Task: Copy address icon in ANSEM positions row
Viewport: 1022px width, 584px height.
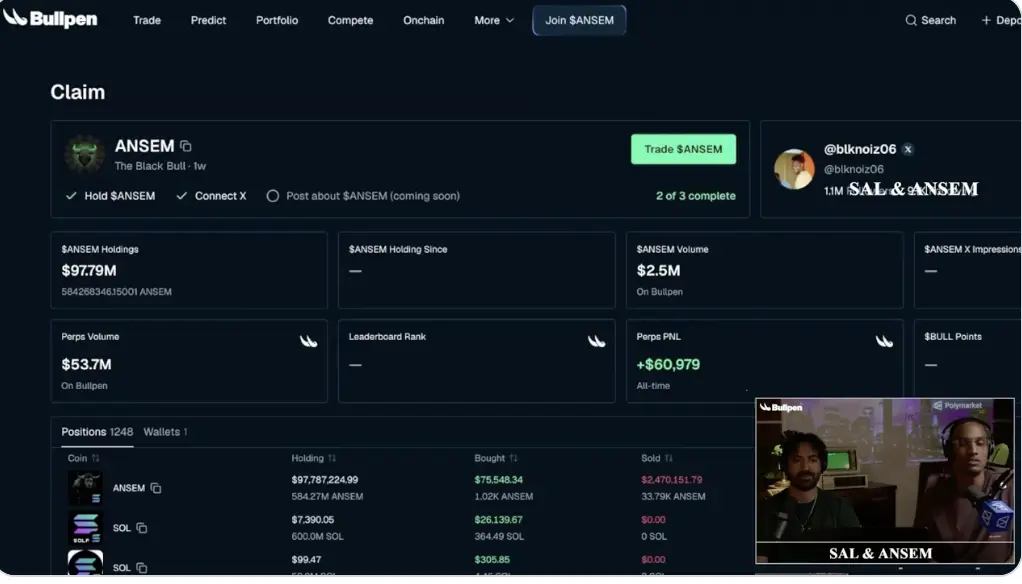Action: [156, 488]
